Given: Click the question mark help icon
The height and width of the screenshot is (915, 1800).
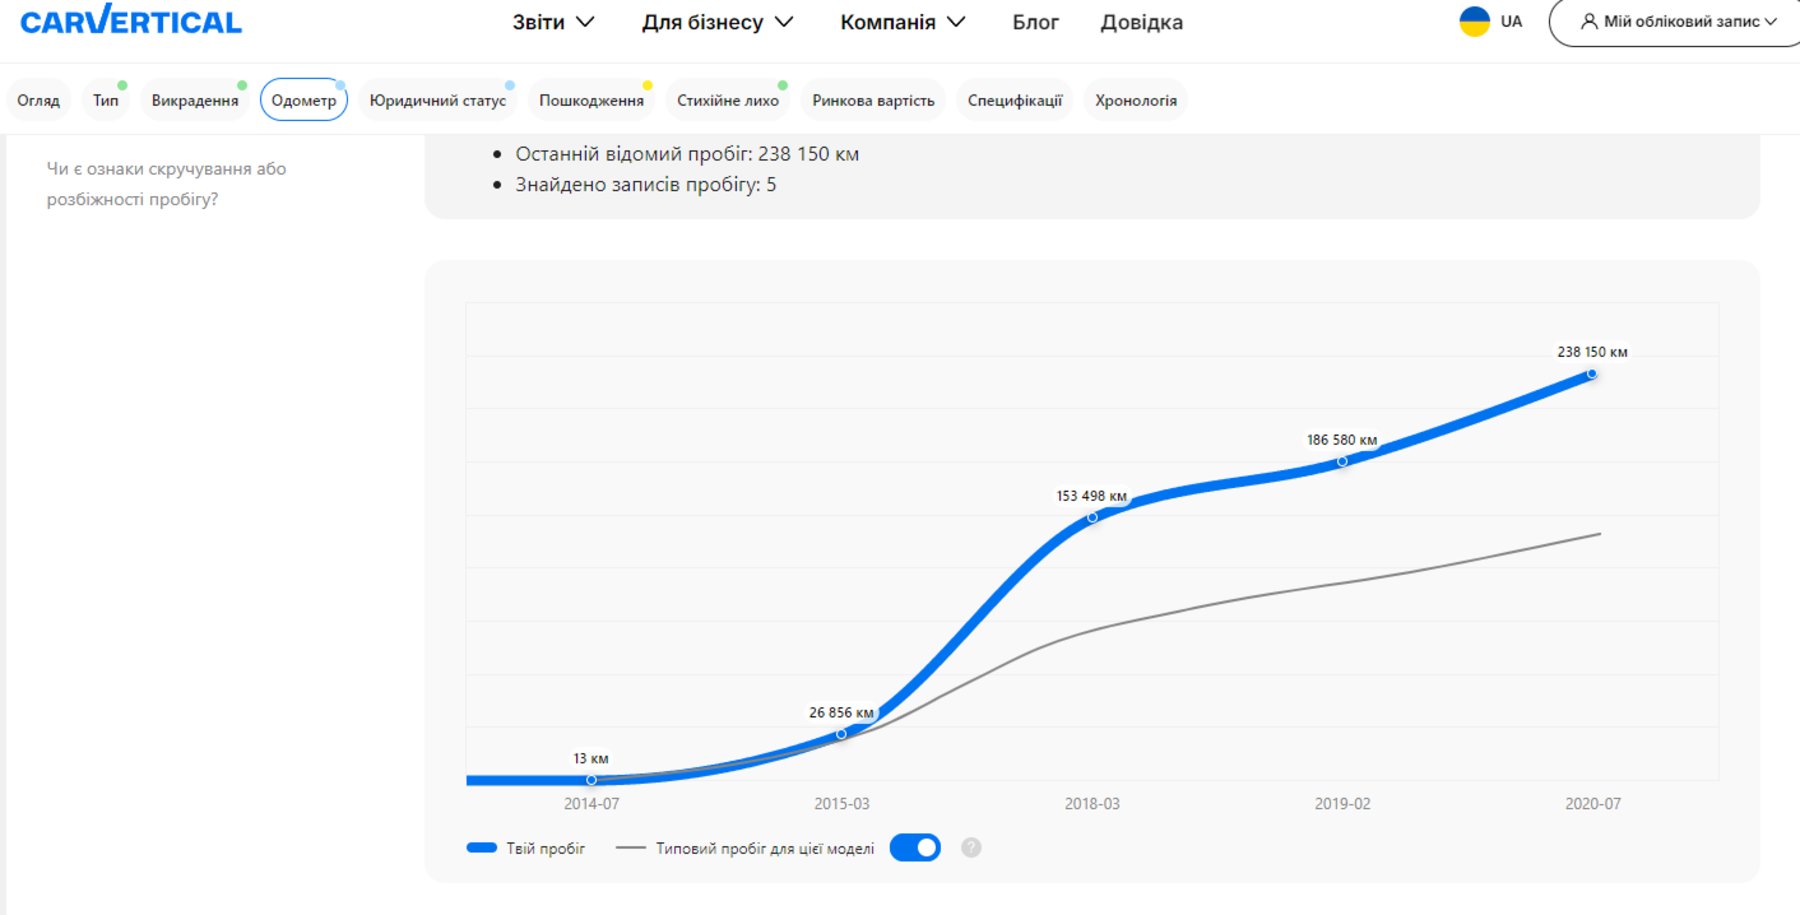Looking at the screenshot, I should [x=971, y=848].
